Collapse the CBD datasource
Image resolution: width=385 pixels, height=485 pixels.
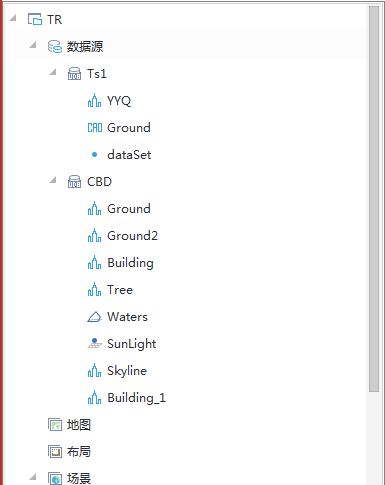pyautogui.click(x=53, y=180)
